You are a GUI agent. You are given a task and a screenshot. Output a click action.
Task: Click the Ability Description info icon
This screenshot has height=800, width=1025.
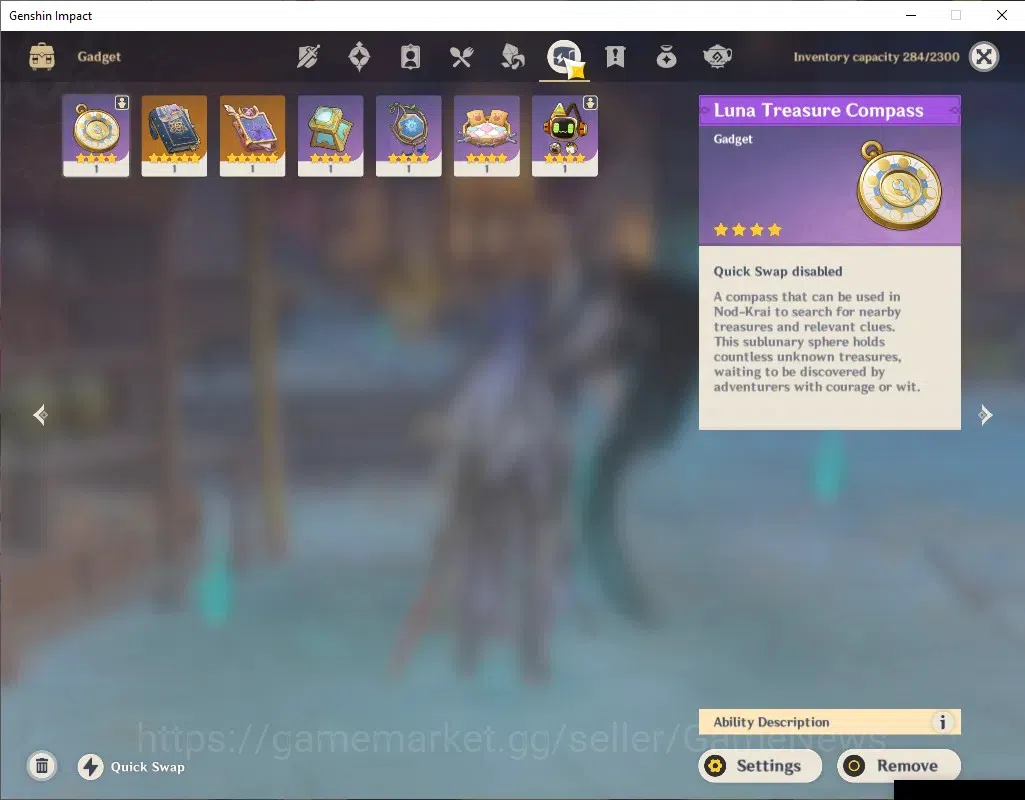(x=942, y=722)
